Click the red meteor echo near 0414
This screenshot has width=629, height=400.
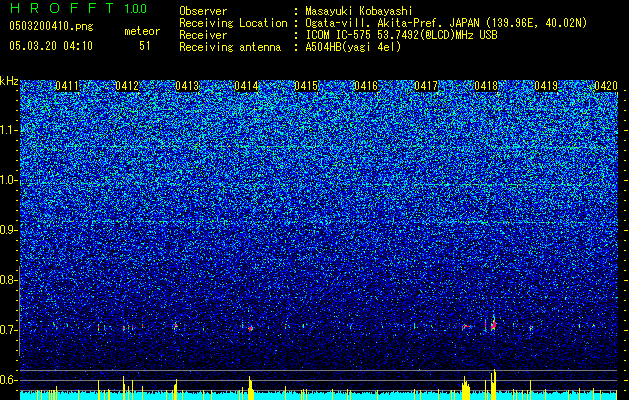pos(251,329)
